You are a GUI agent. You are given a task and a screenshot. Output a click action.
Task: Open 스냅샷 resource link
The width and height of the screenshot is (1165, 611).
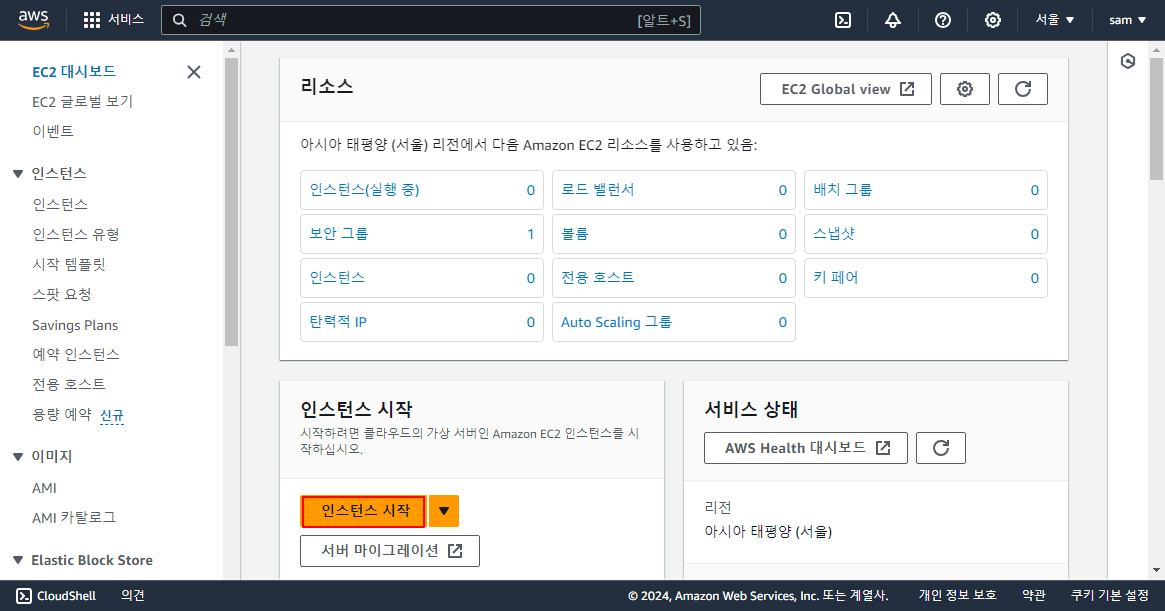pos(834,233)
